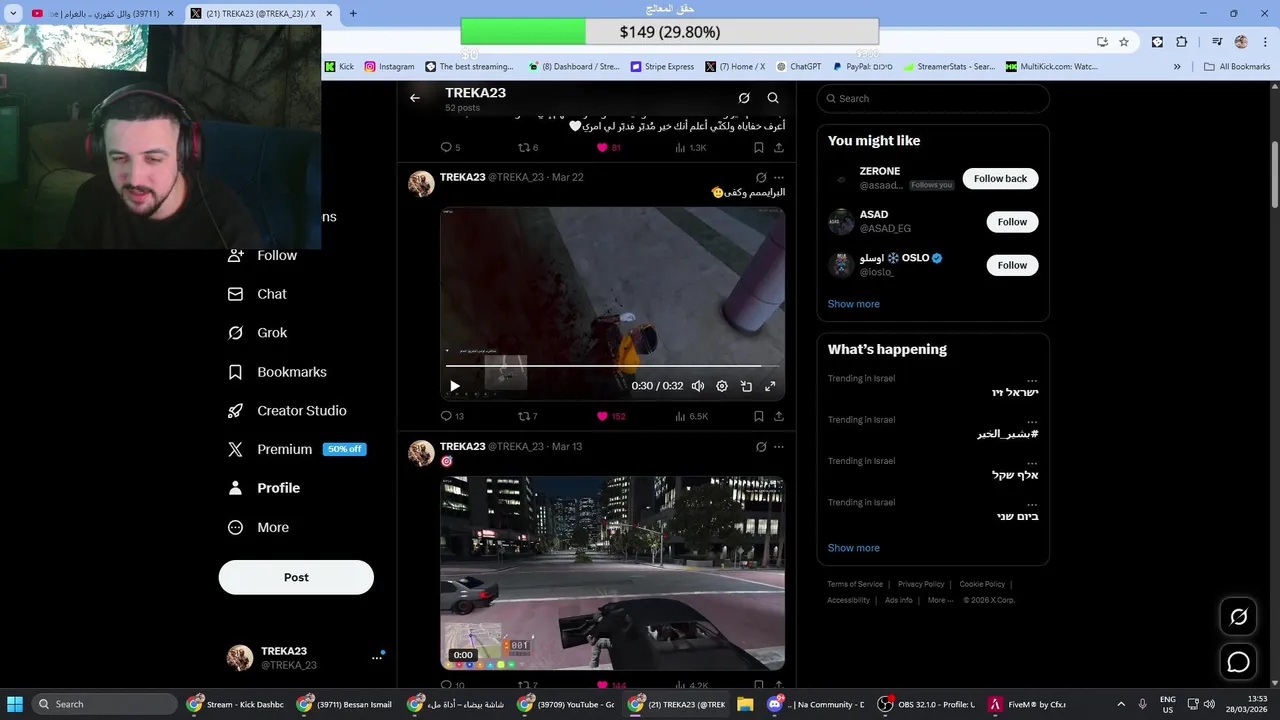Play the Mar 22 post video

455,386
